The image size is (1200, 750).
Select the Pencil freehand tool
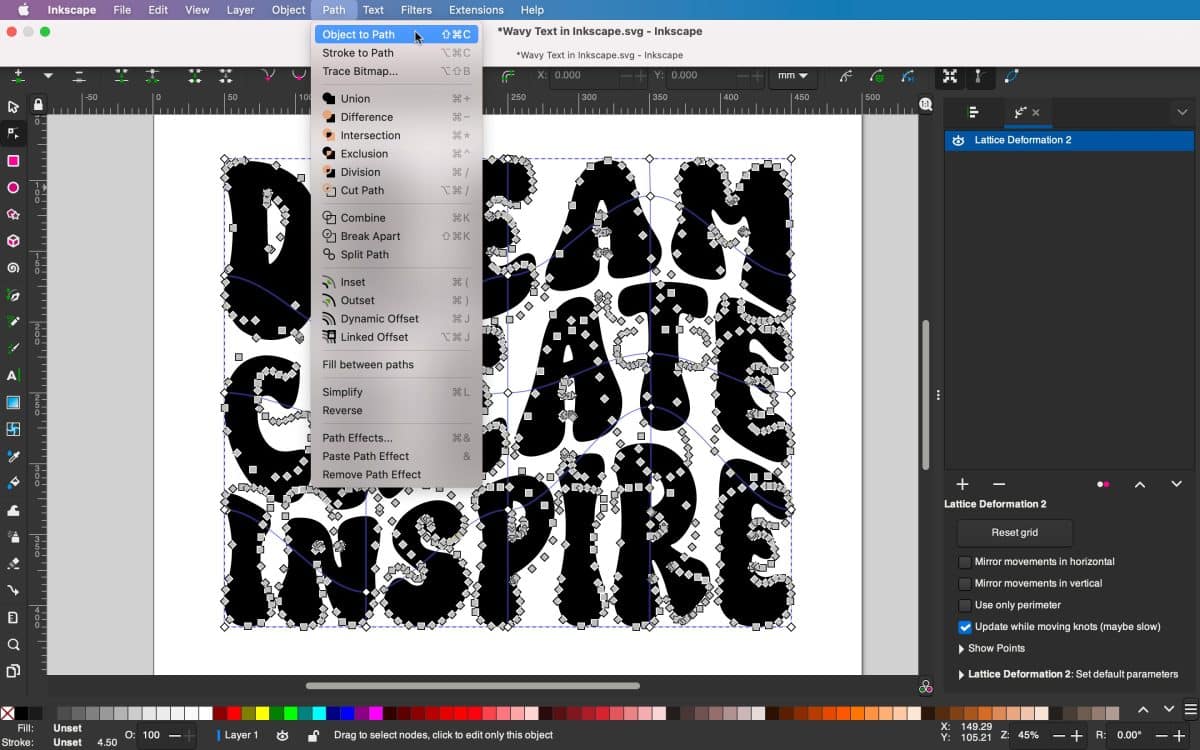click(x=13, y=322)
